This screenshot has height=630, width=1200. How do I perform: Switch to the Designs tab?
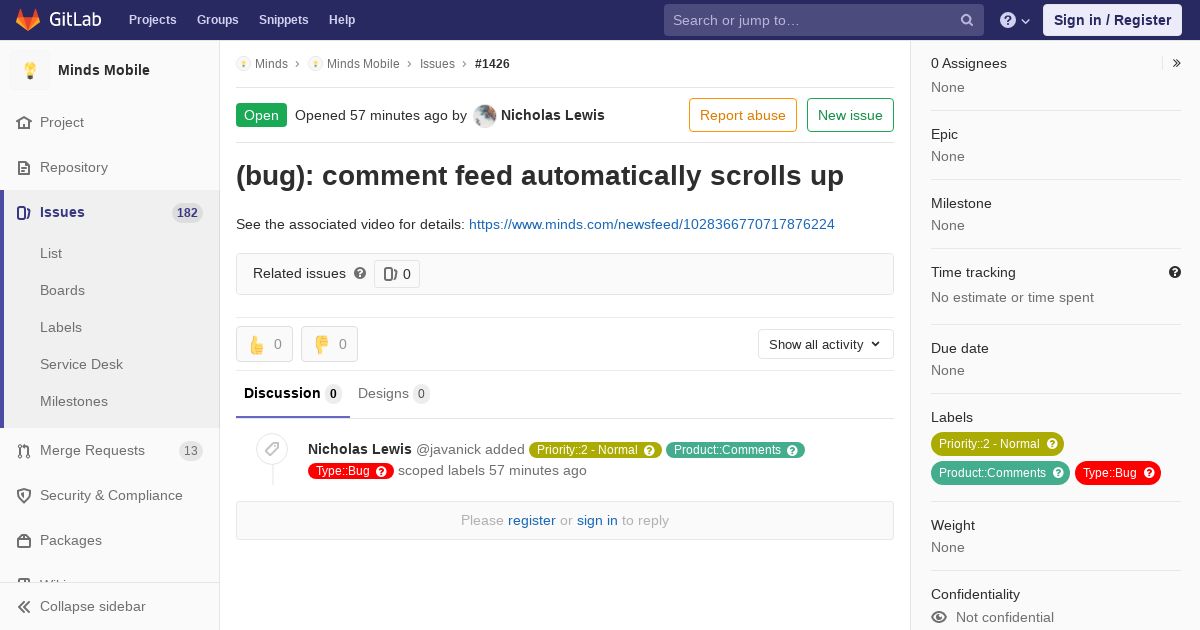[x=393, y=393]
